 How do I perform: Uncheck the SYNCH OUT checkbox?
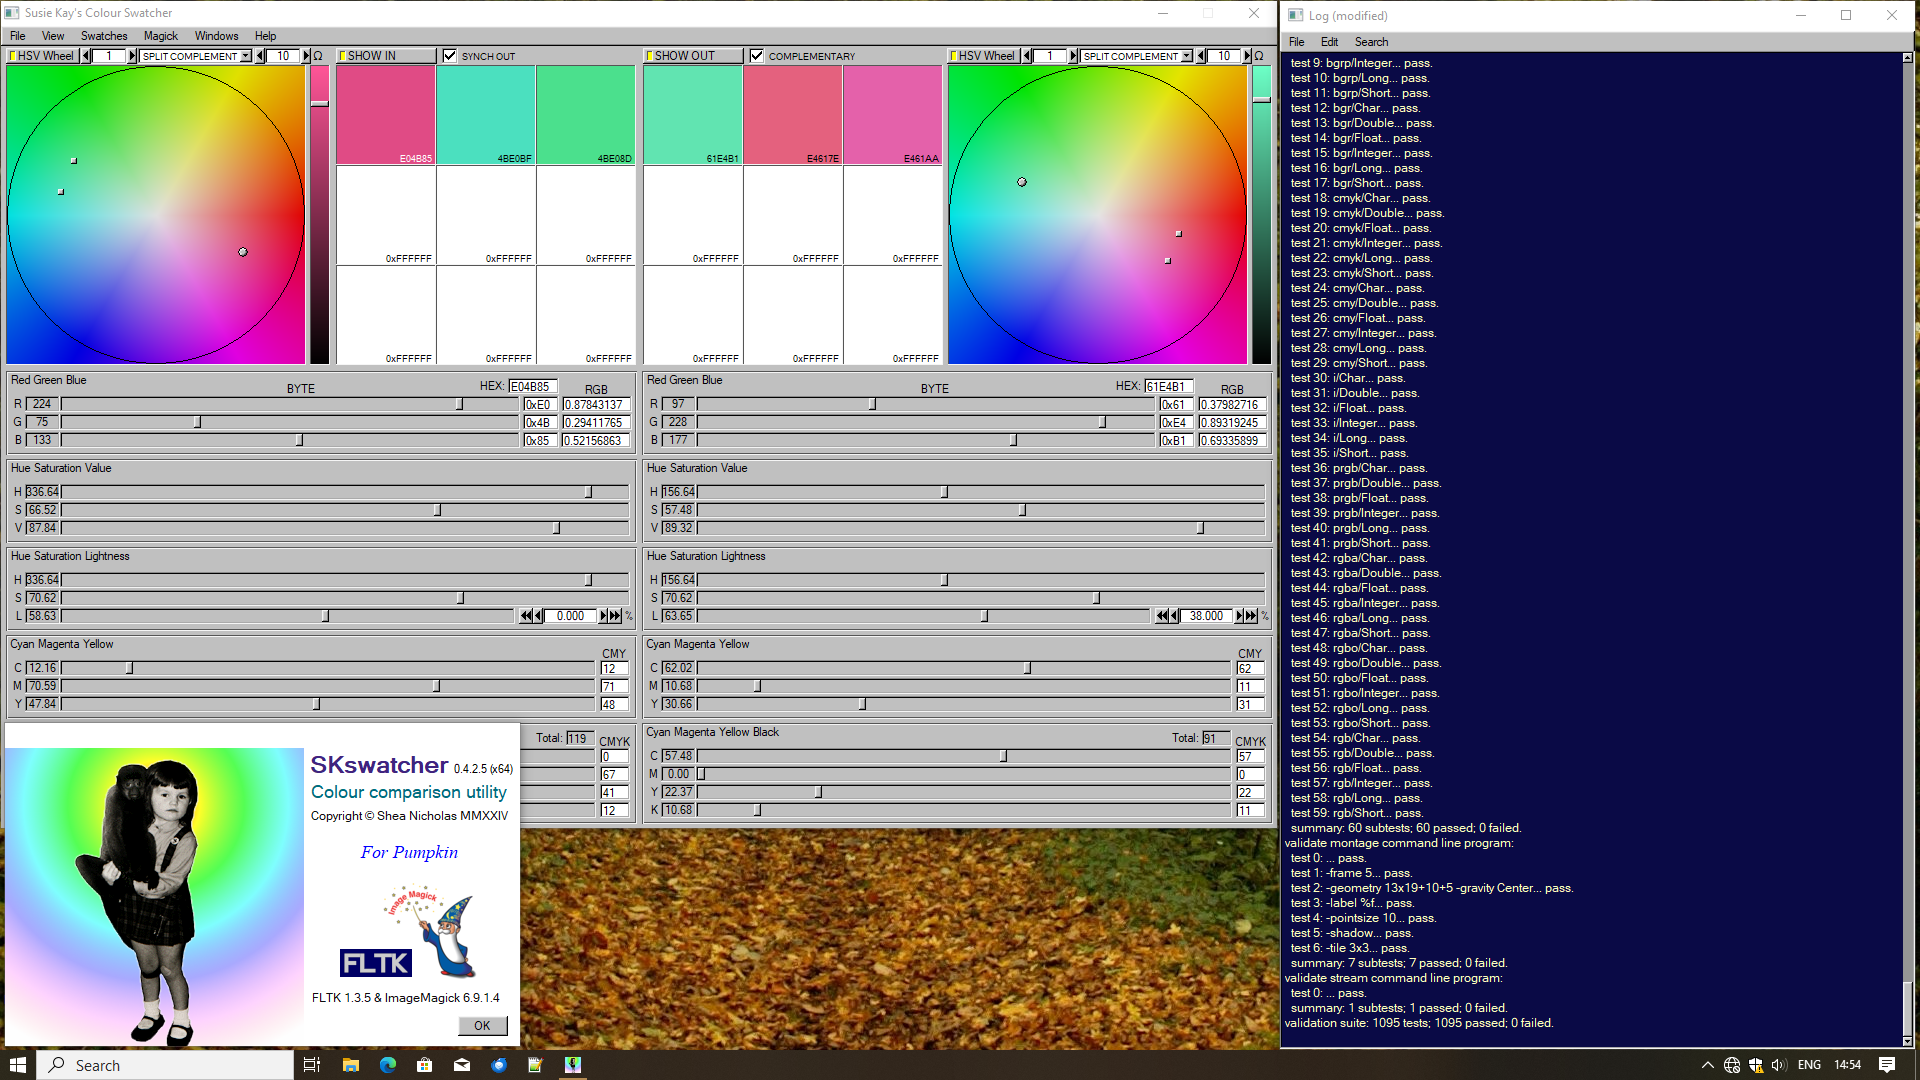[450, 56]
